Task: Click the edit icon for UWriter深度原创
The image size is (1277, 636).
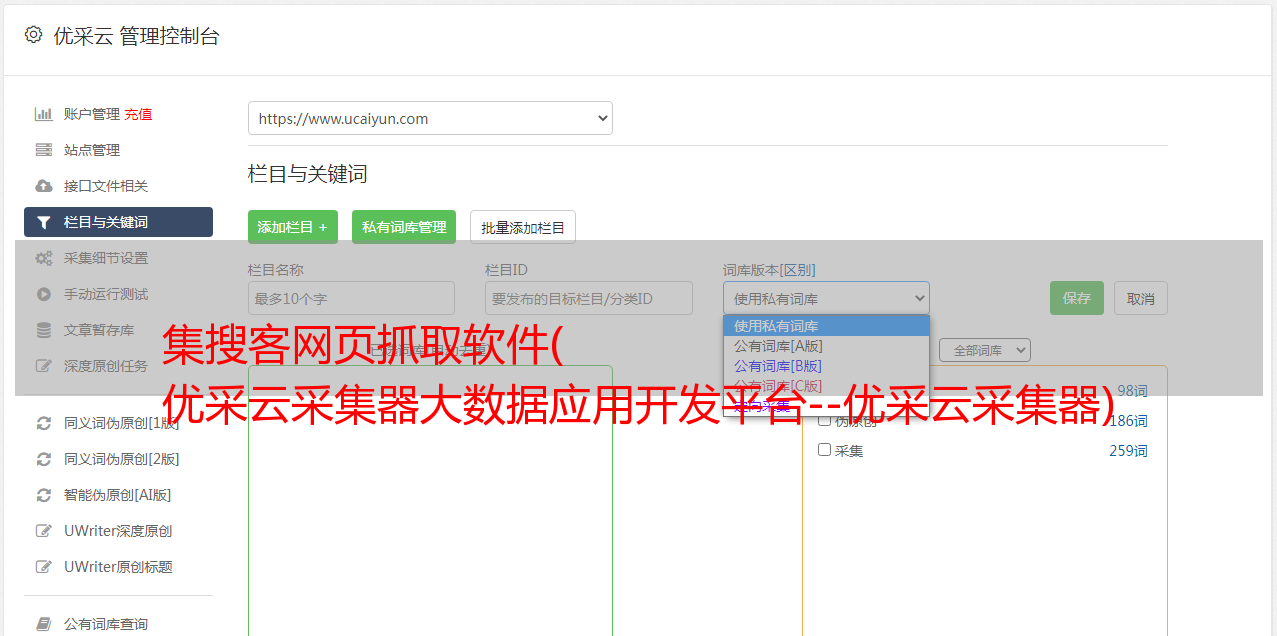Action: [x=44, y=531]
